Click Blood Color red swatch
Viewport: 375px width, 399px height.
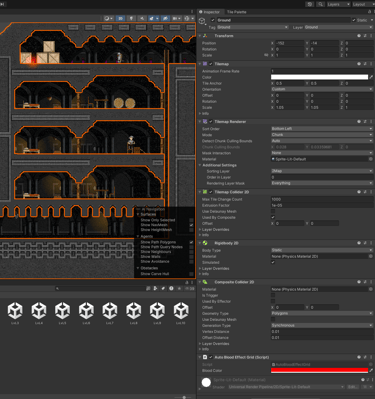click(x=319, y=370)
